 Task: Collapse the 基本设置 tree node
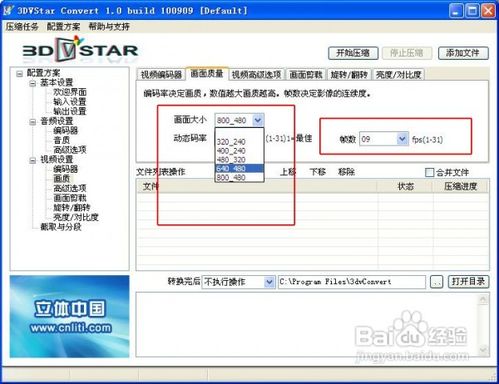tap(33, 83)
